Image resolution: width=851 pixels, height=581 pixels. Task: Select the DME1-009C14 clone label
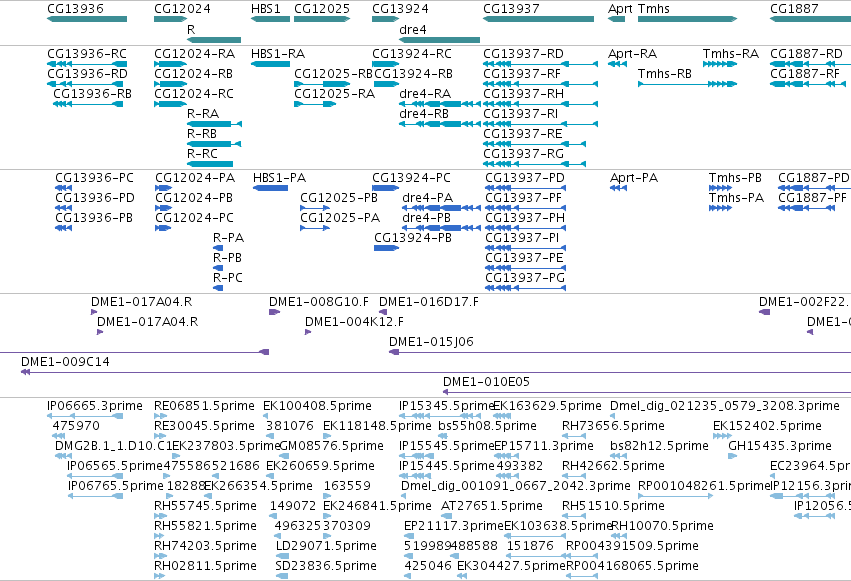(x=65, y=362)
